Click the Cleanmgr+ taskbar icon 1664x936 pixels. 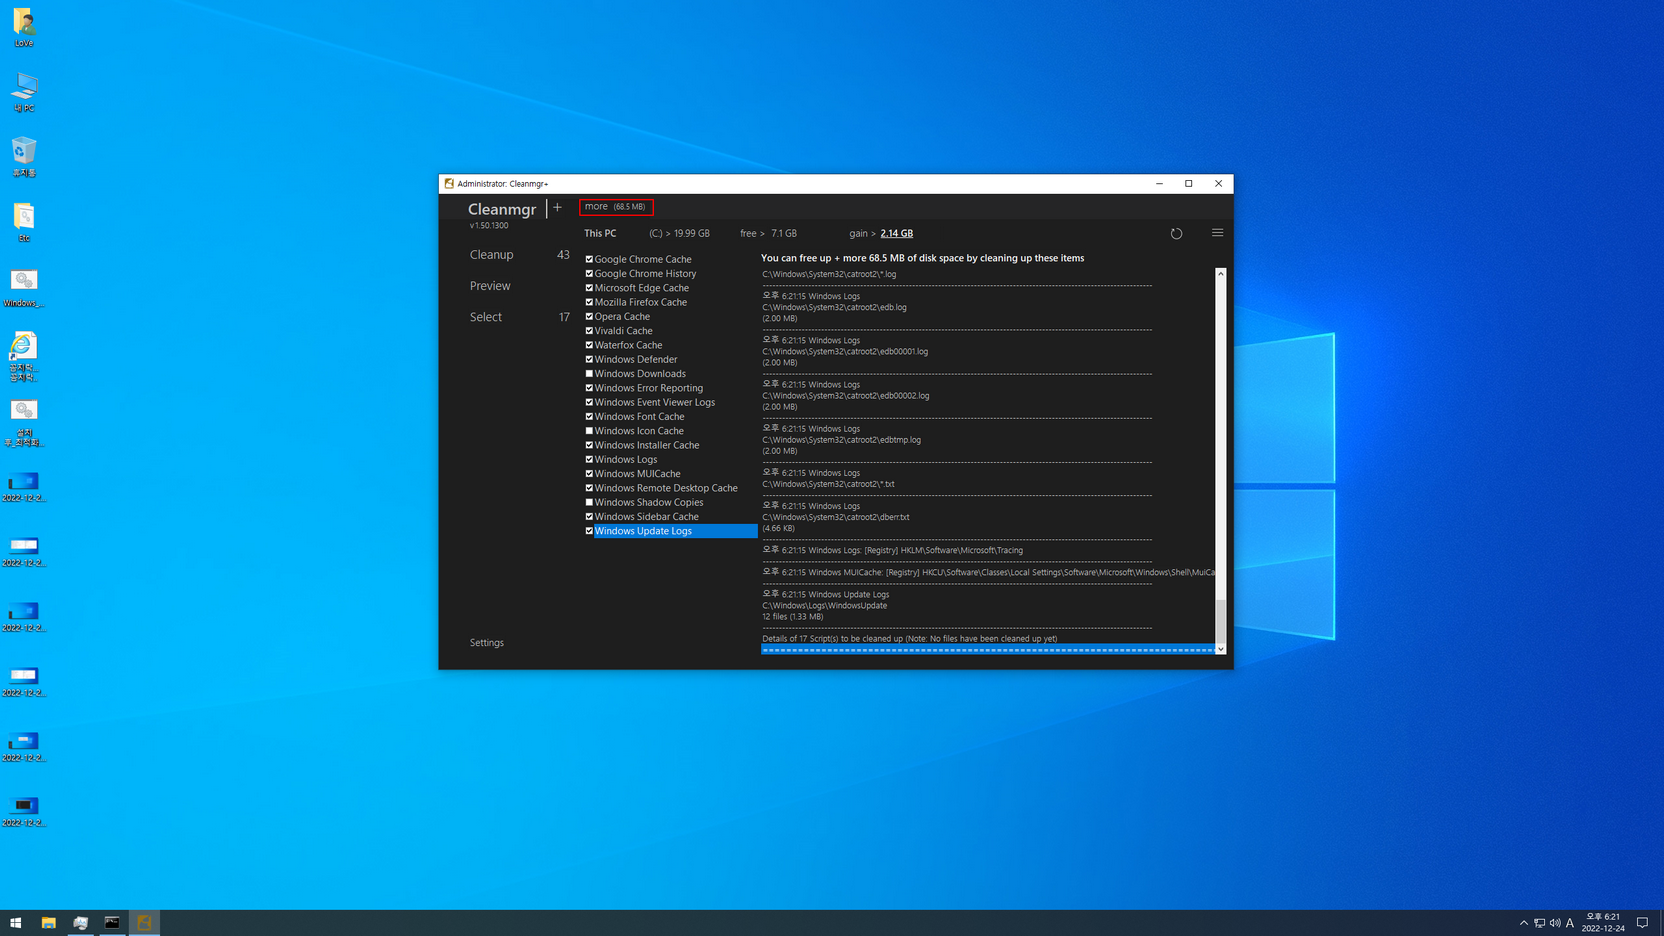[144, 923]
